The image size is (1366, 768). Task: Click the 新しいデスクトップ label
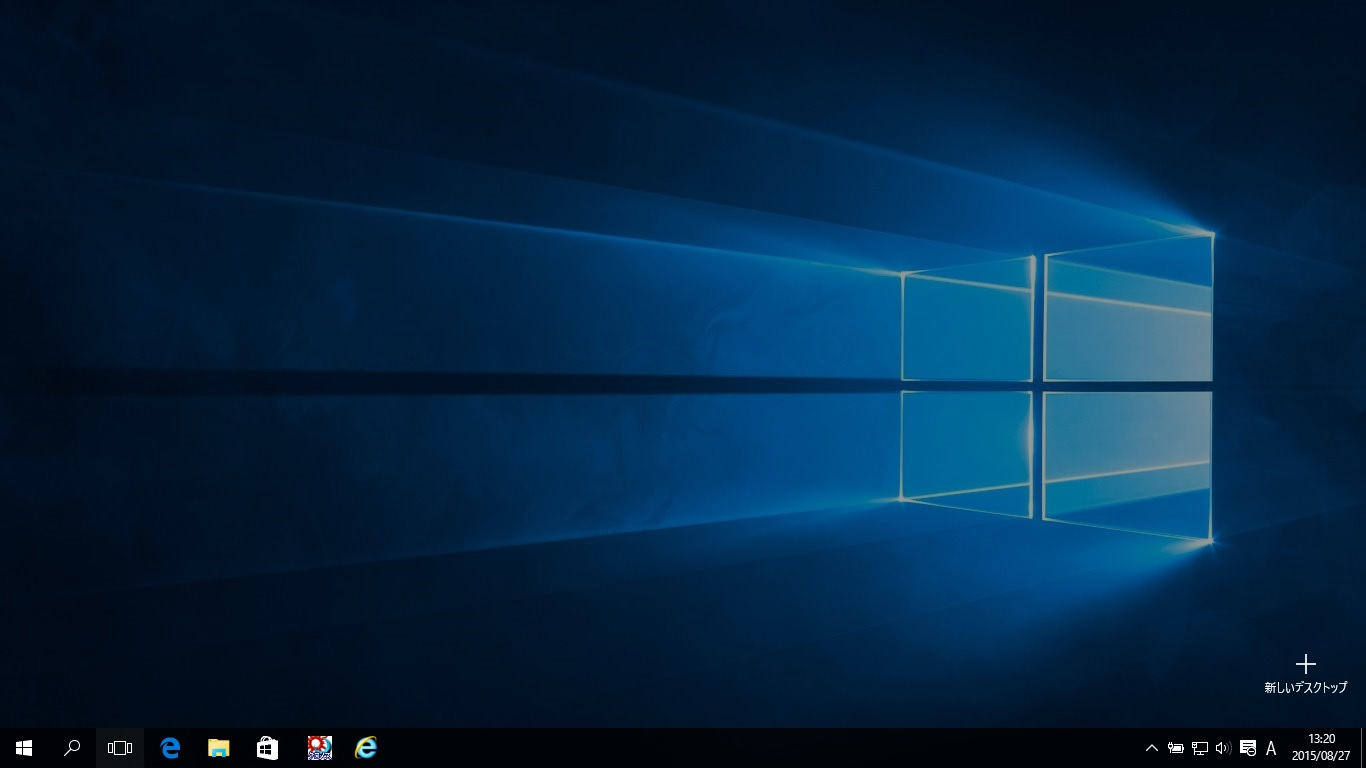[x=1305, y=688]
